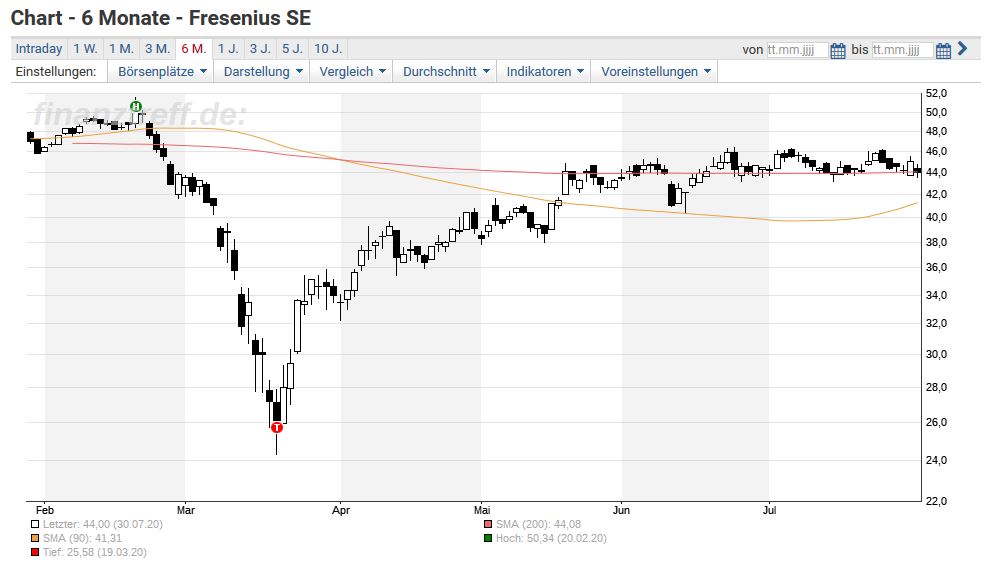
Task: Click the 44,0 price axis label
Action: tap(936, 172)
